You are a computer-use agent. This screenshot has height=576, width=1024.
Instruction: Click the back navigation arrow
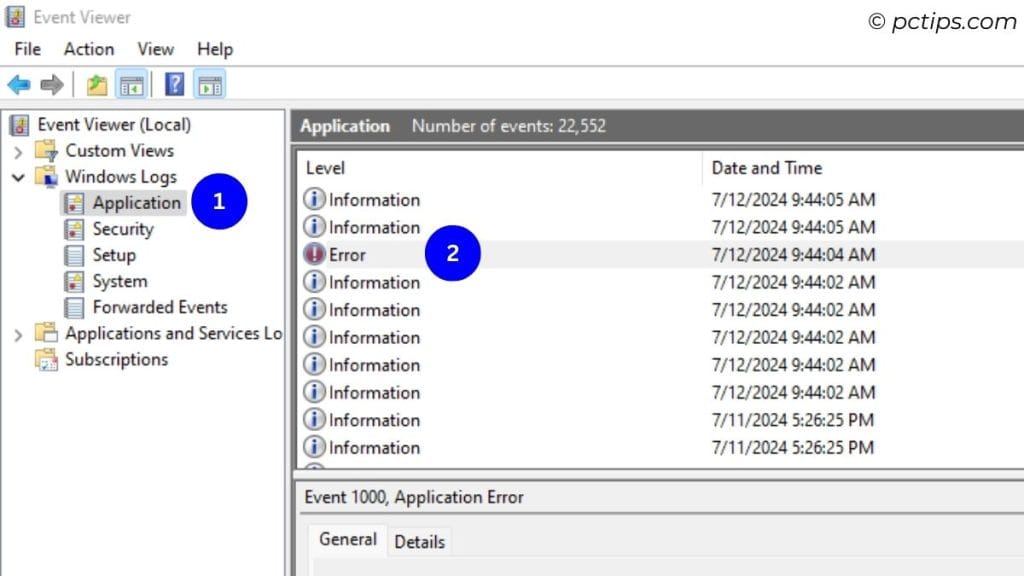pos(18,84)
